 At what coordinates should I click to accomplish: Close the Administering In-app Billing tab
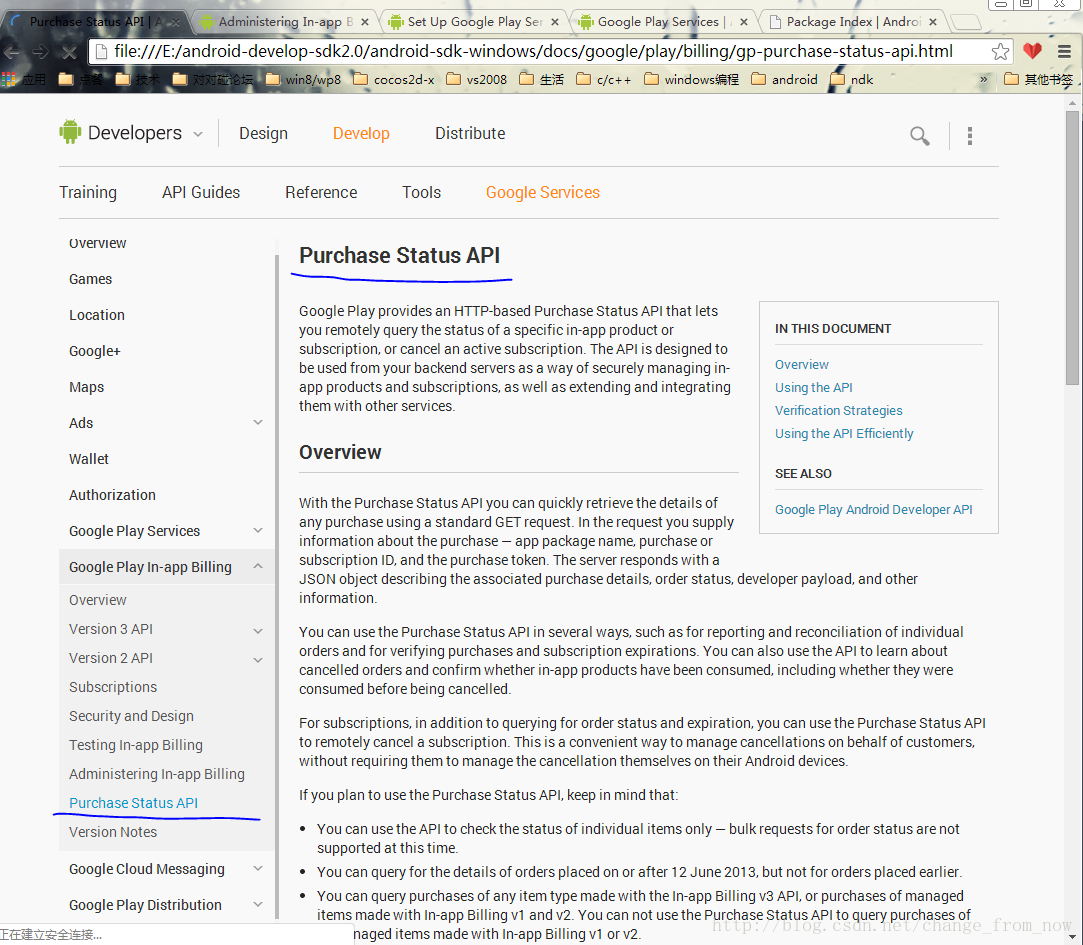point(365,22)
